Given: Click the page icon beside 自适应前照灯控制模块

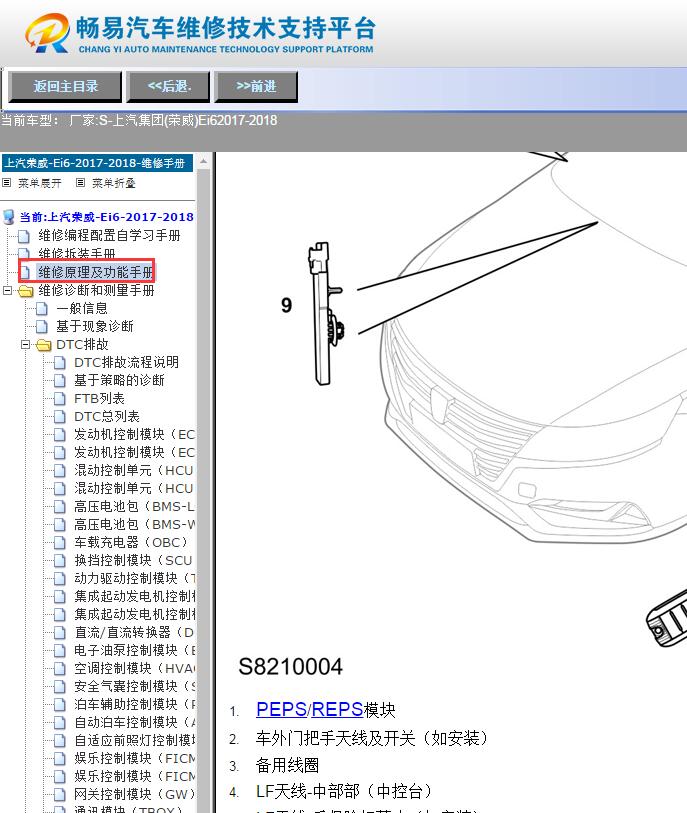Looking at the screenshot, I should (x=60, y=740).
